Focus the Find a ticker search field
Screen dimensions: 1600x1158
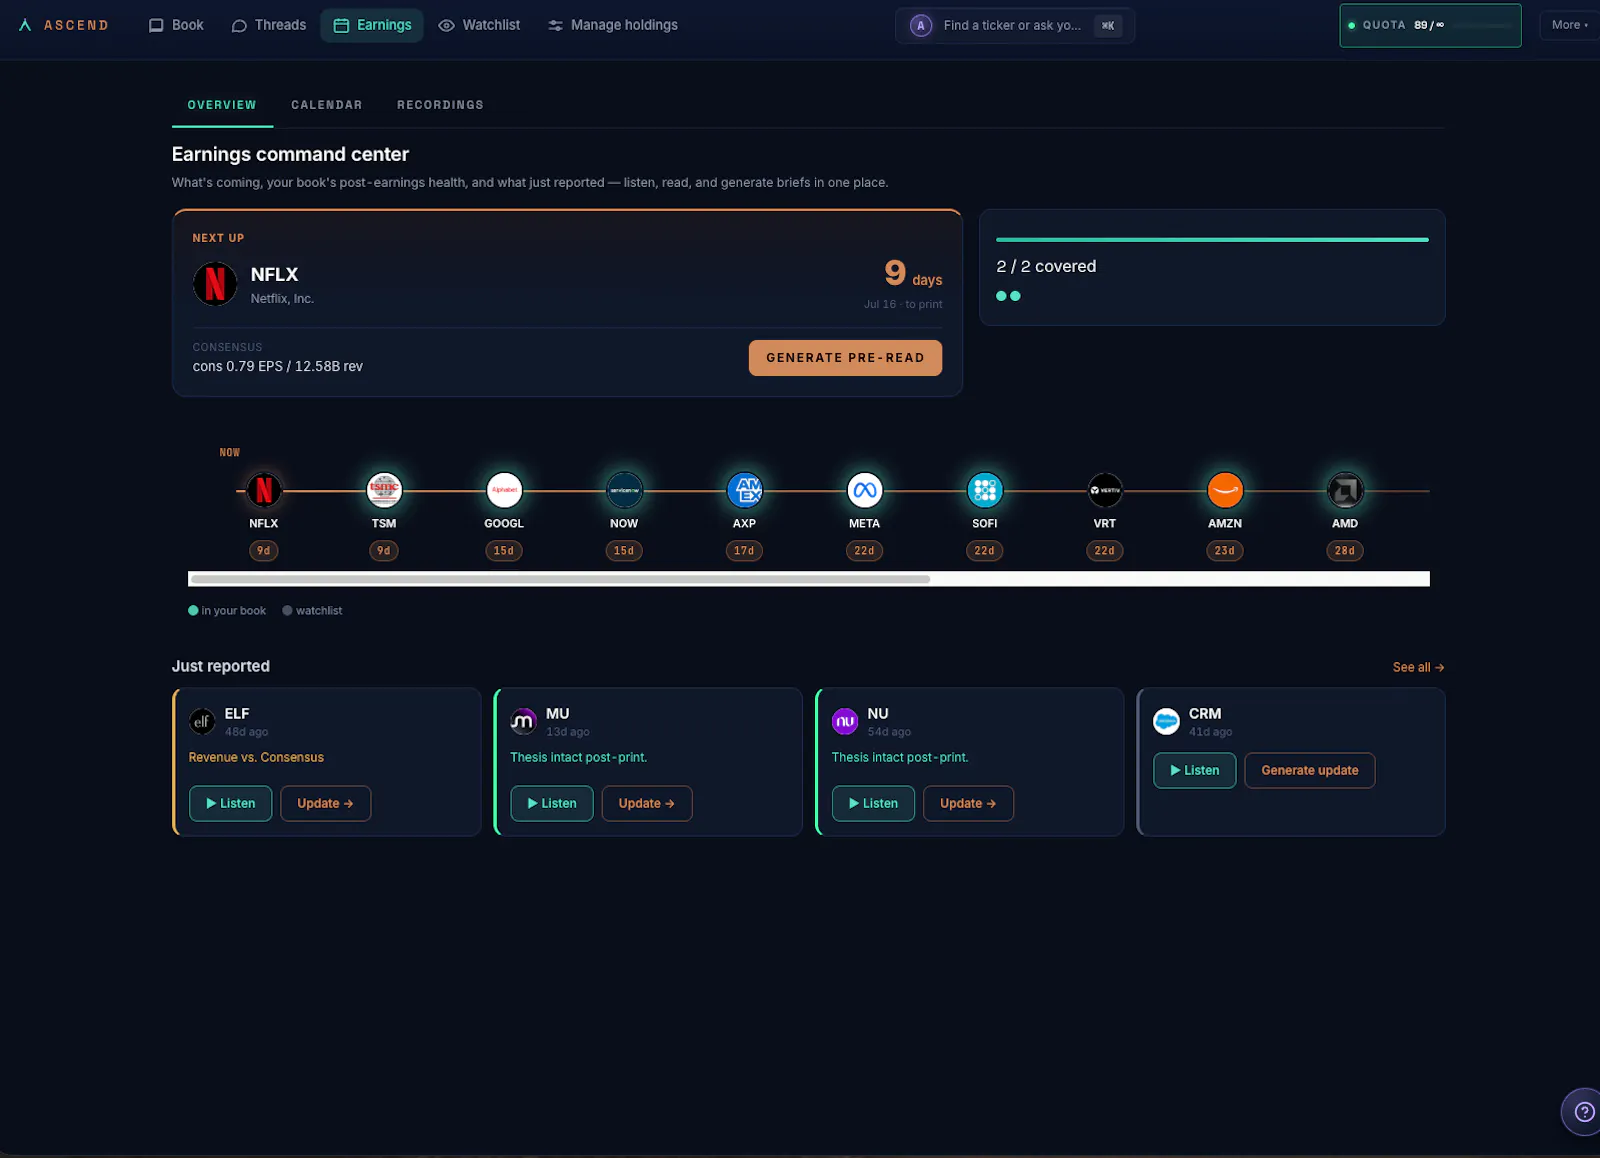[1015, 25]
